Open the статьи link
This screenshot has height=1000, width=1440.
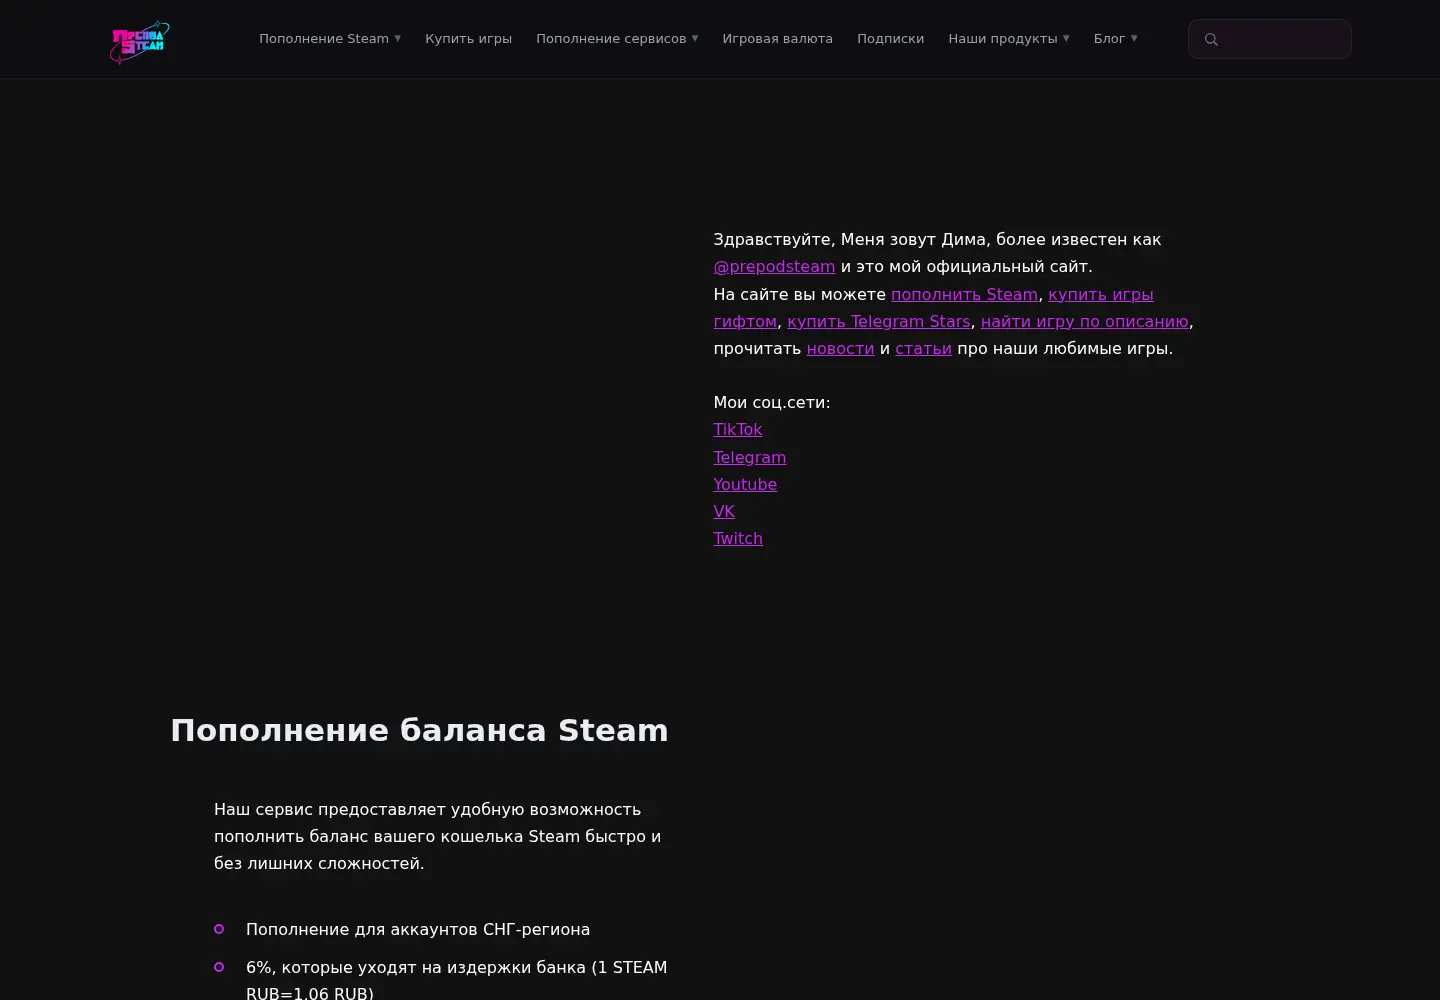pyautogui.click(x=923, y=348)
